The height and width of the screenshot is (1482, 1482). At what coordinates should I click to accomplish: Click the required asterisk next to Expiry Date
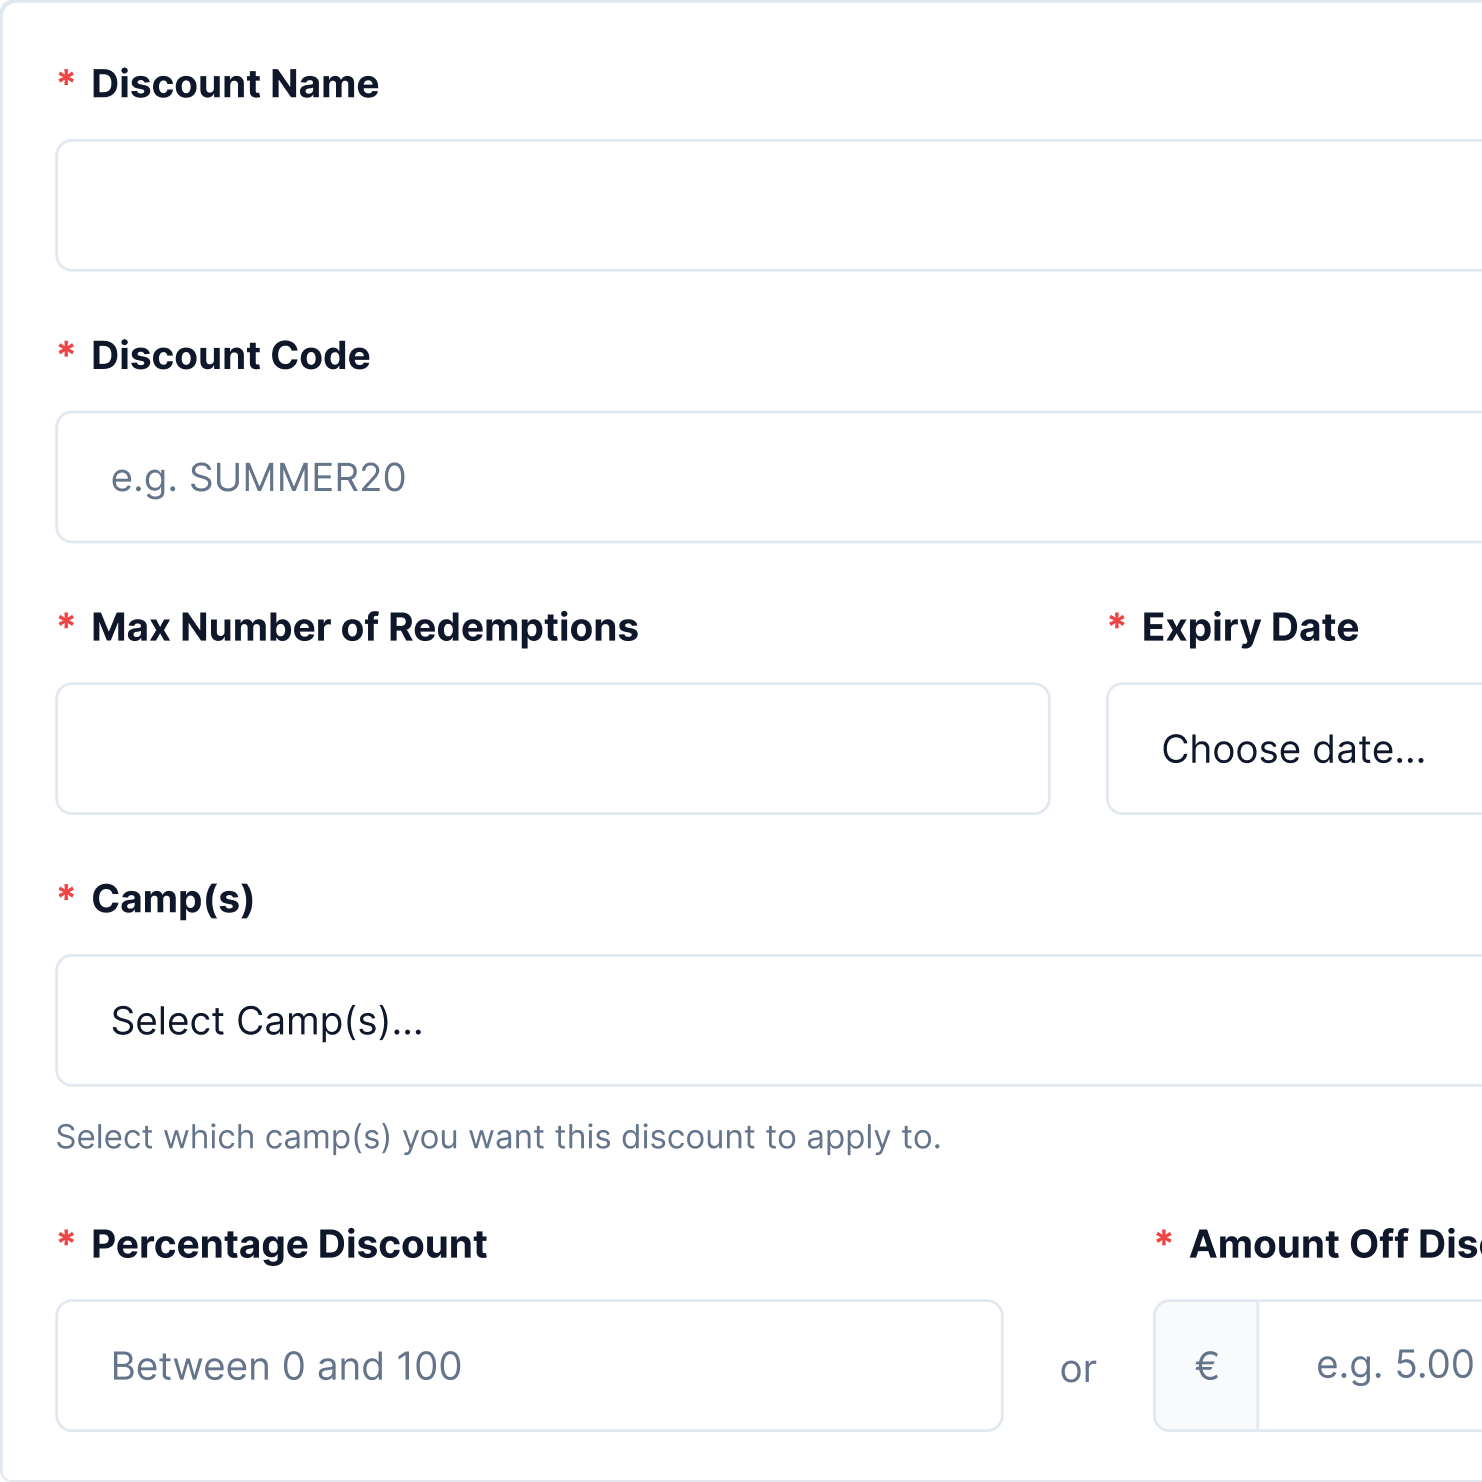click(x=1117, y=624)
